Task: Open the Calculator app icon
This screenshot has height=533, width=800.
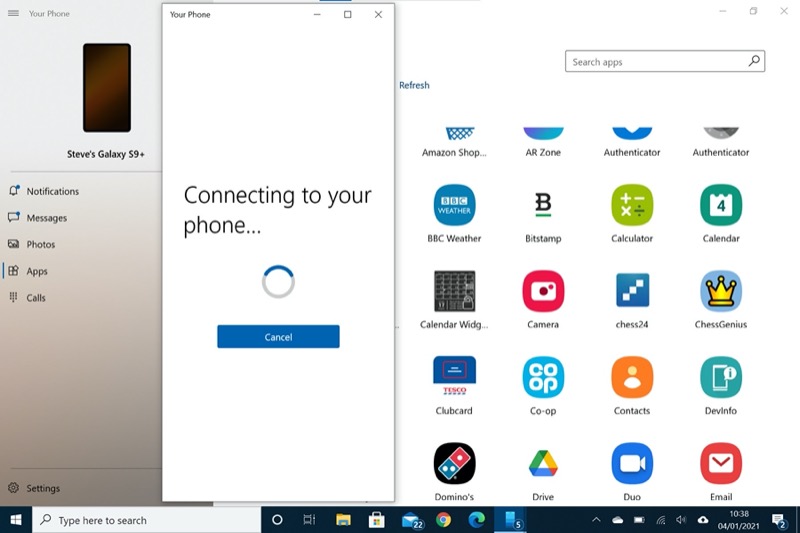Action: (632, 205)
